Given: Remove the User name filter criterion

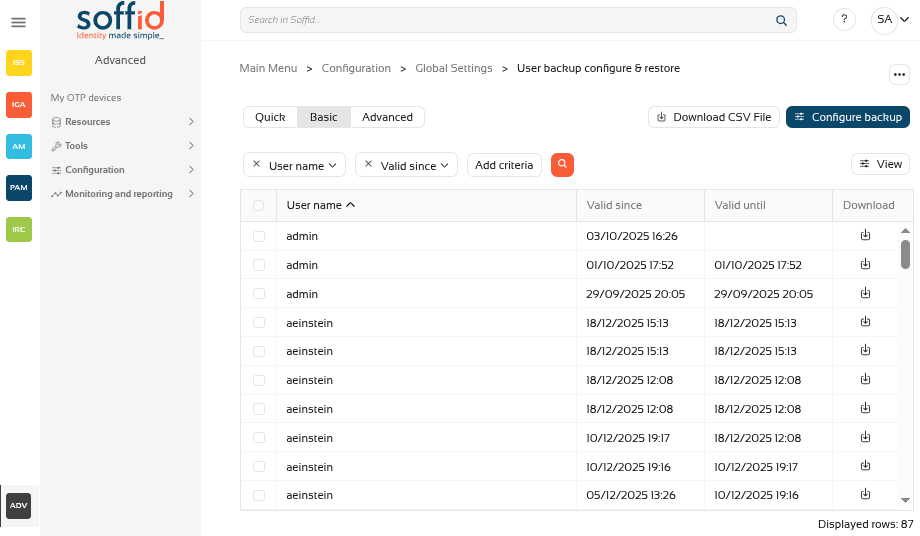Looking at the screenshot, I should [256, 164].
